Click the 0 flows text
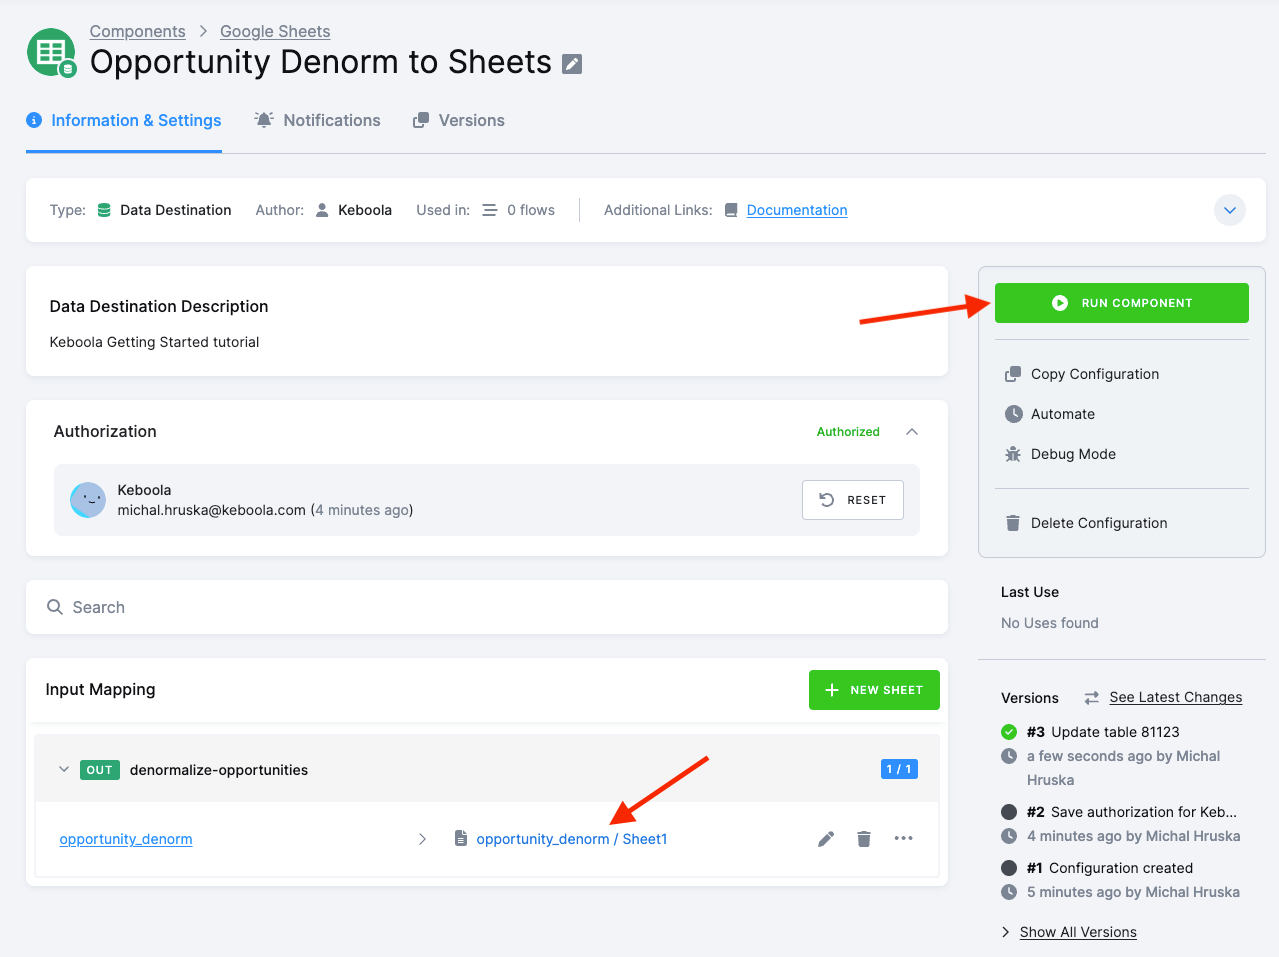This screenshot has height=957, width=1279. point(531,210)
